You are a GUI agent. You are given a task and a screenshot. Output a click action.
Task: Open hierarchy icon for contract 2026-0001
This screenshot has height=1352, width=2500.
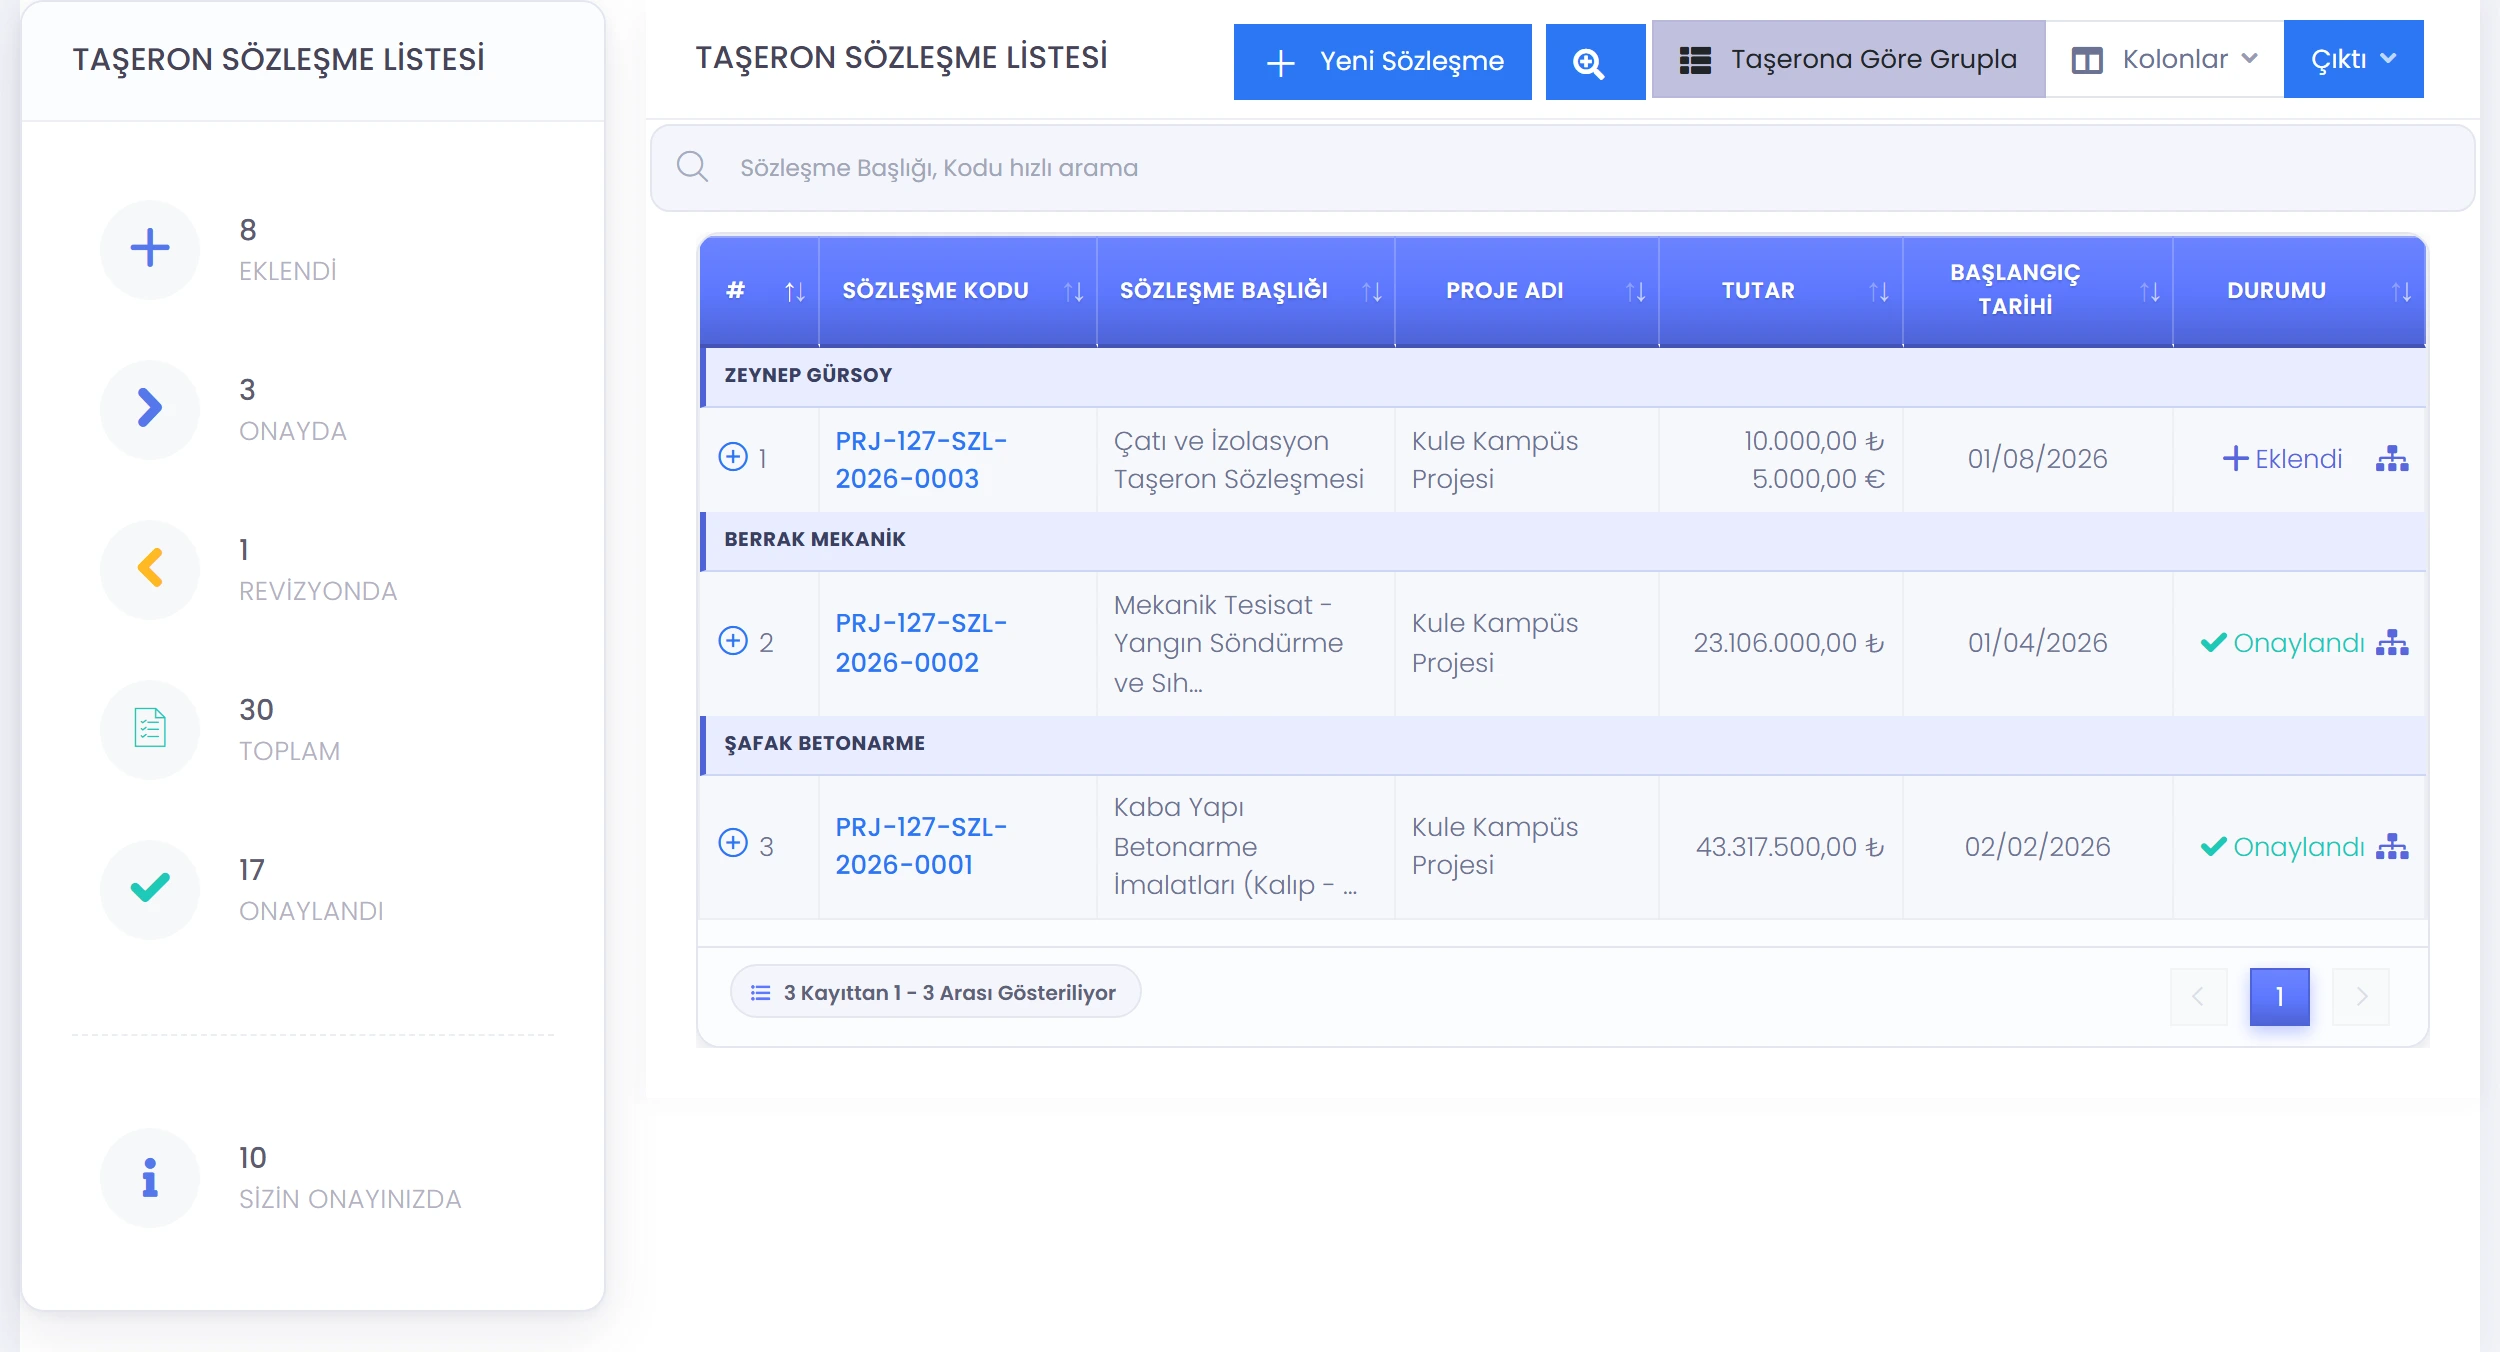[2392, 847]
